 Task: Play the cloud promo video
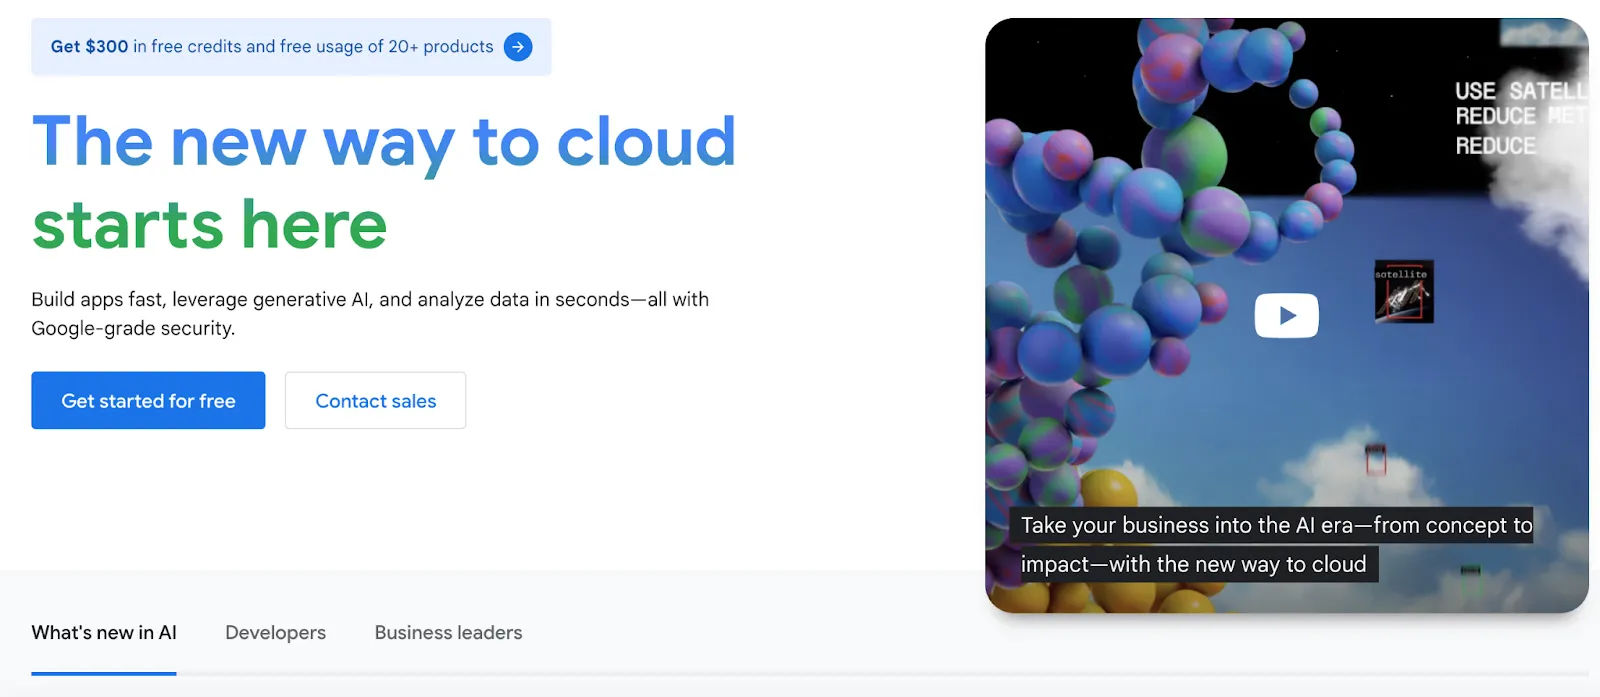click(x=1286, y=315)
